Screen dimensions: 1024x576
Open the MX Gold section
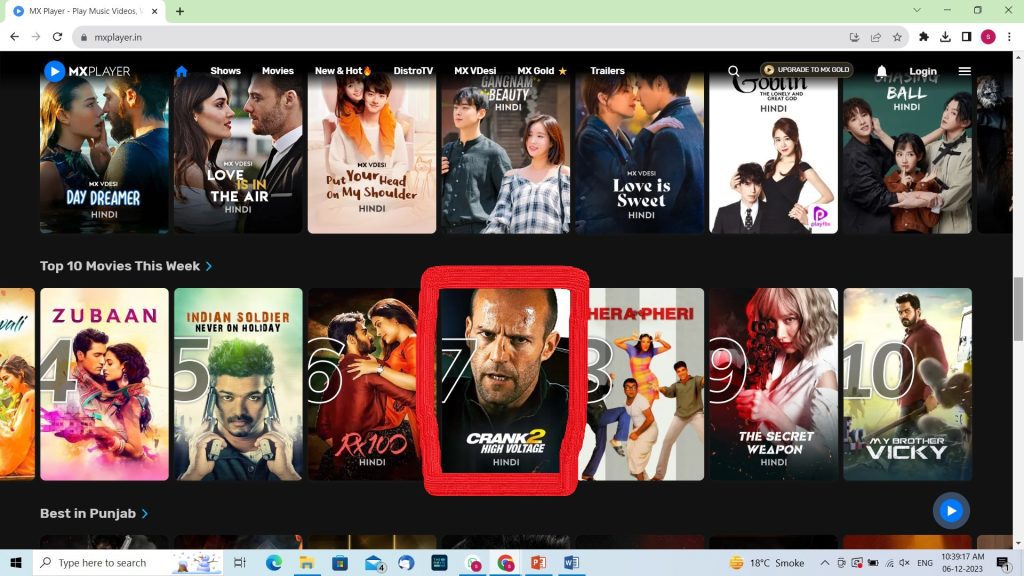541,71
